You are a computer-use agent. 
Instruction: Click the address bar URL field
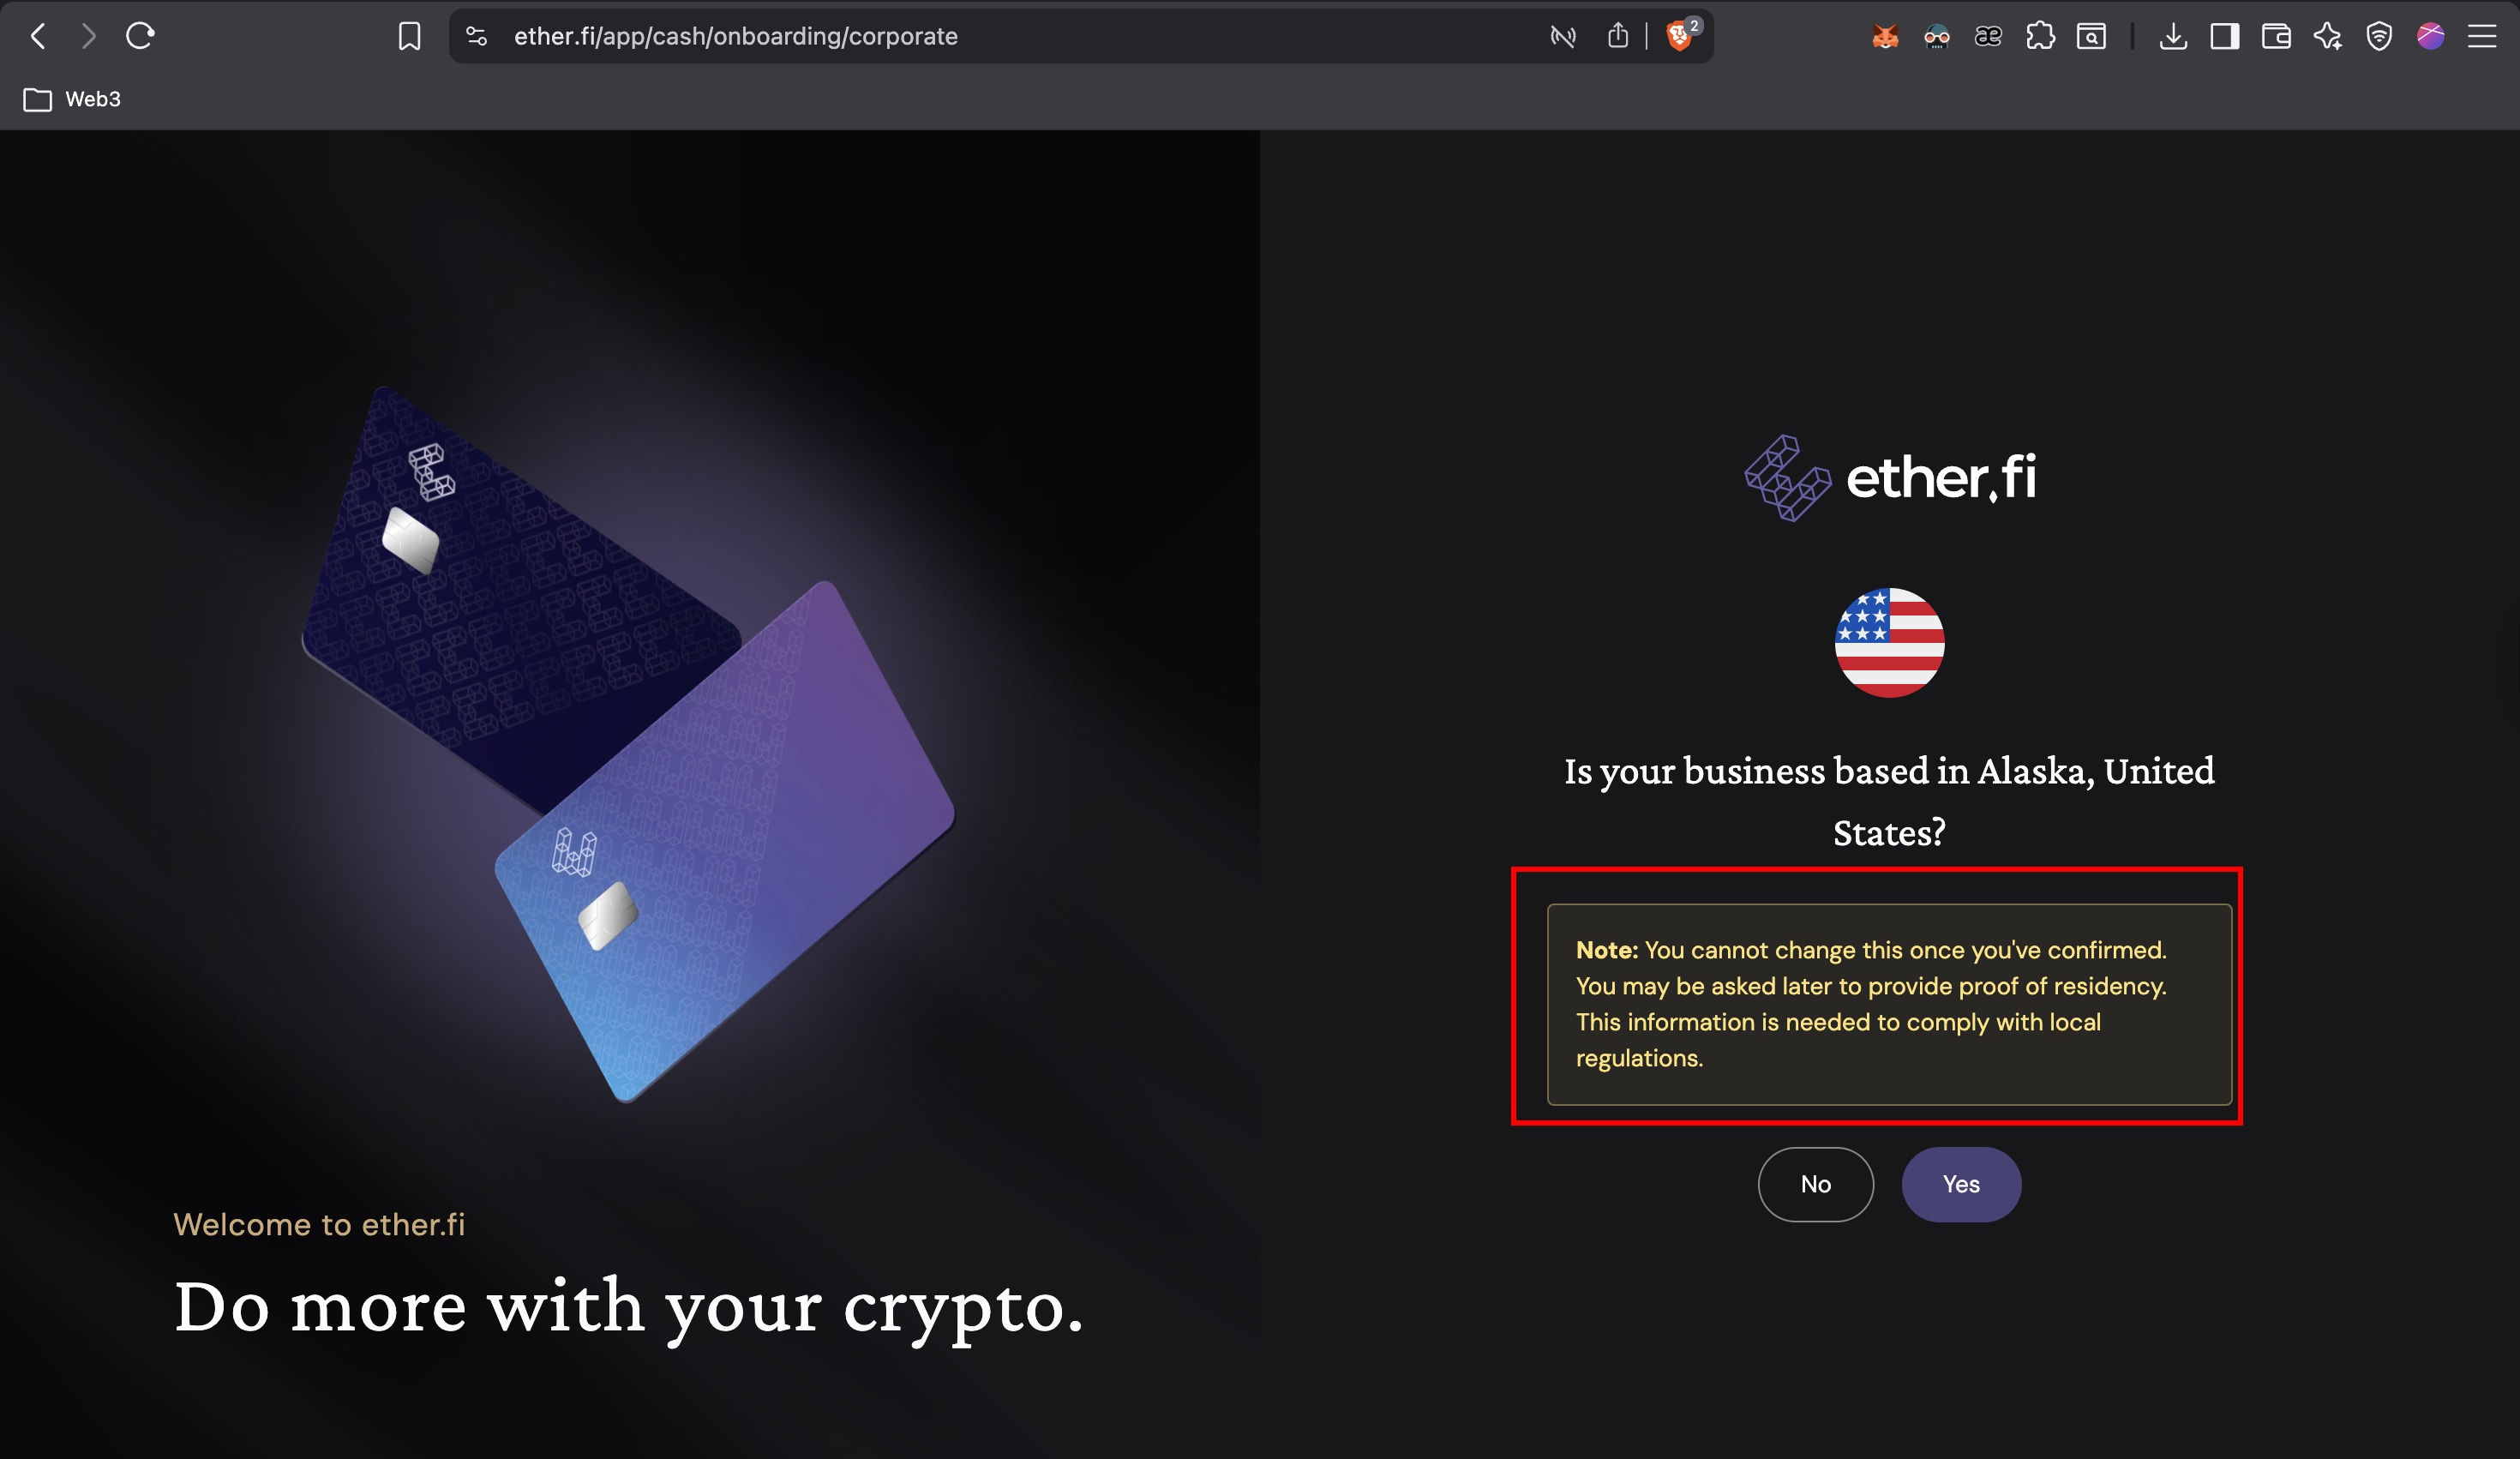click(x=1000, y=37)
